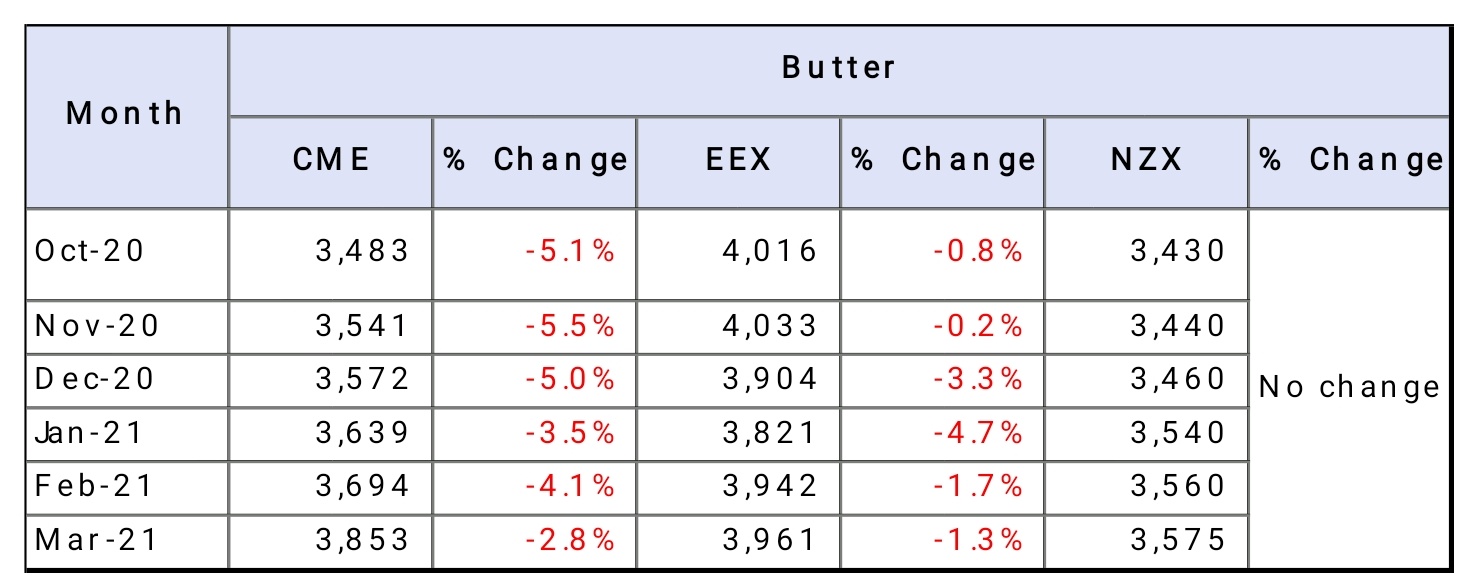Screen dimensions: 1469x584
Task: Click the Jan-21 month cell
Action: [x=90, y=433]
